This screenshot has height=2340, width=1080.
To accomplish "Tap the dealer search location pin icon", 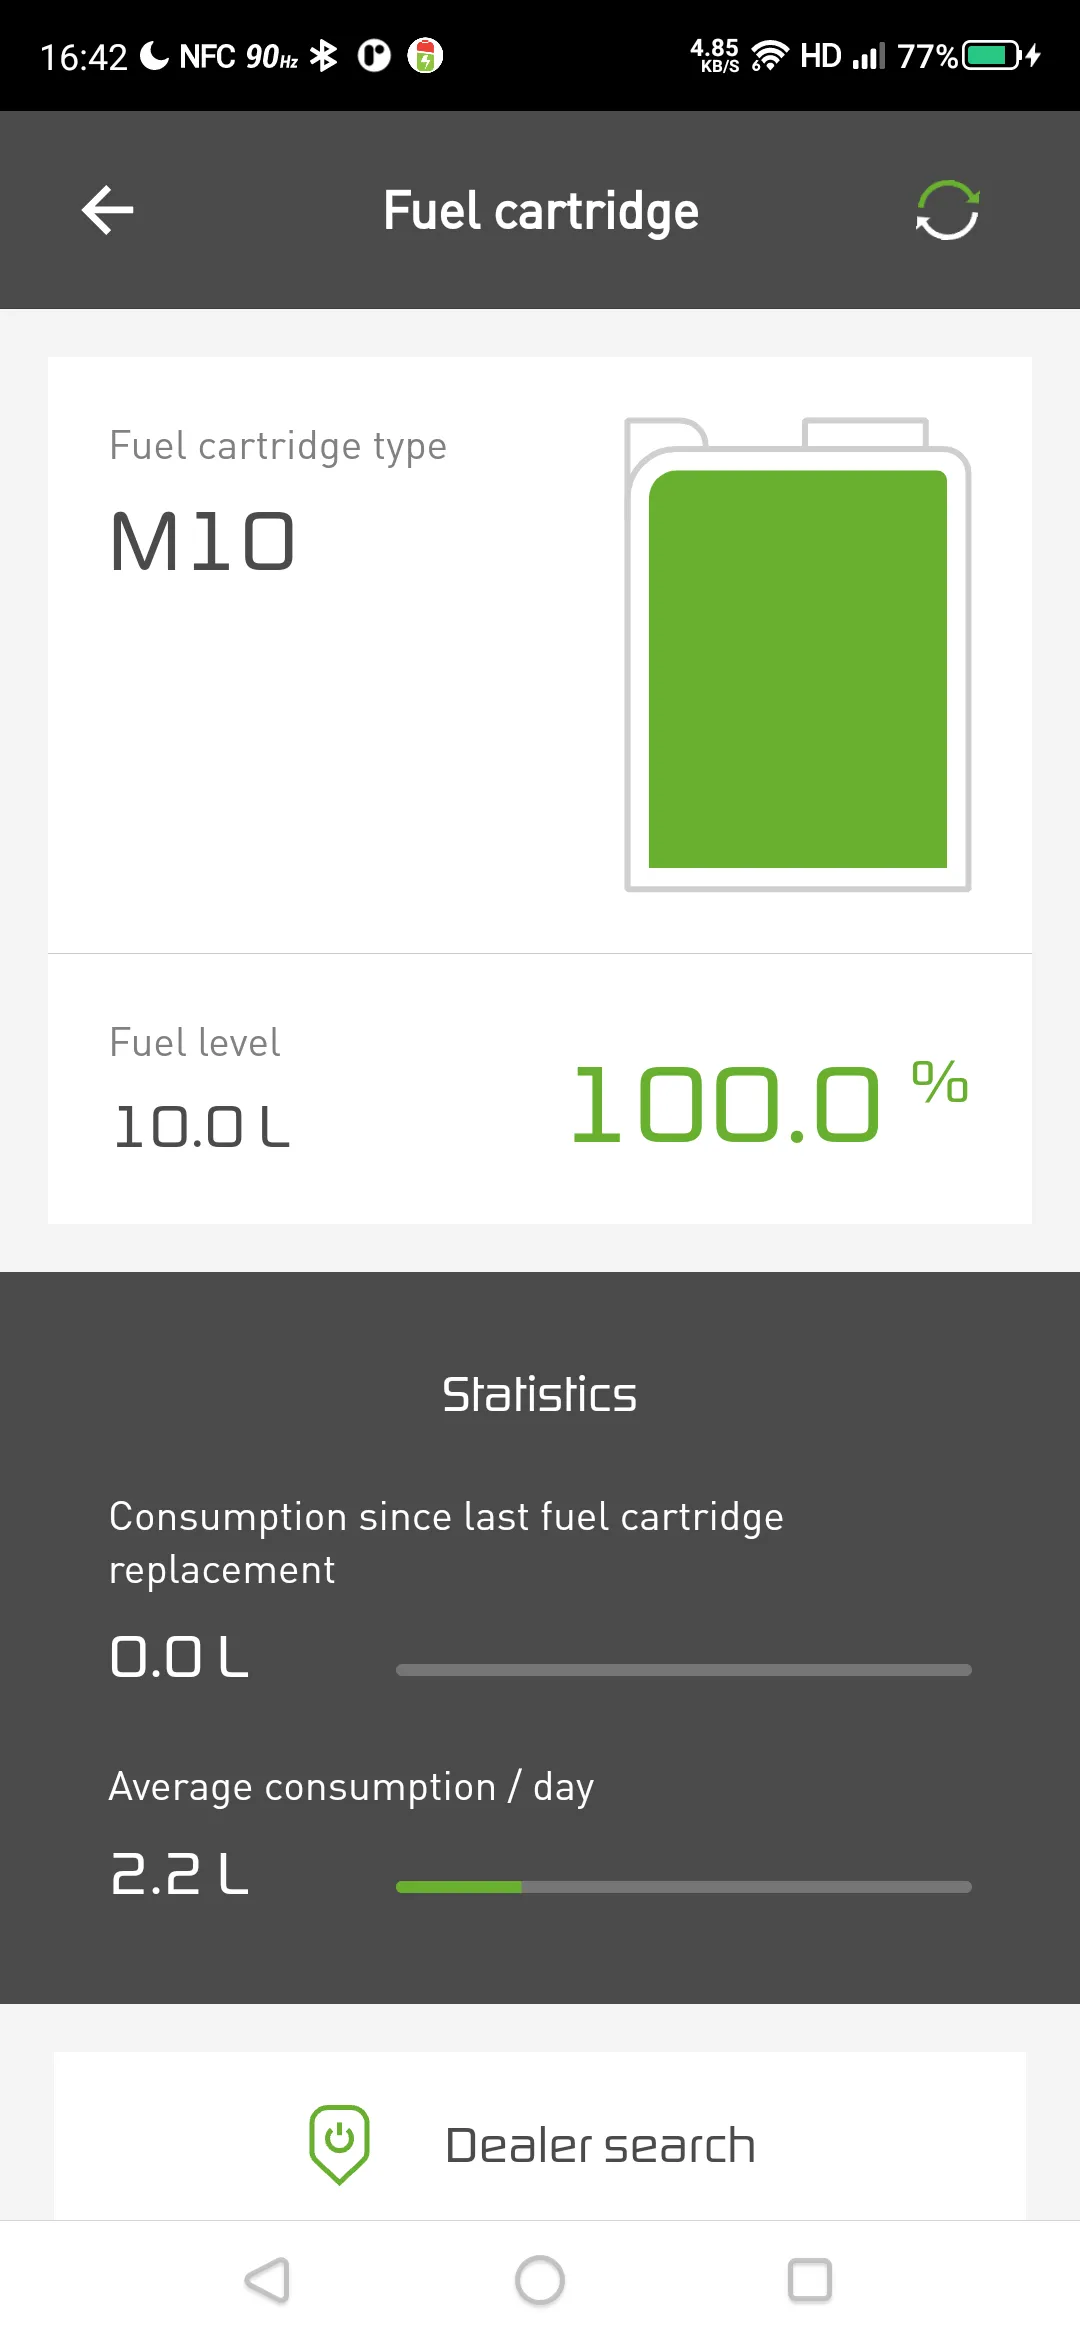I will click(x=339, y=2144).
